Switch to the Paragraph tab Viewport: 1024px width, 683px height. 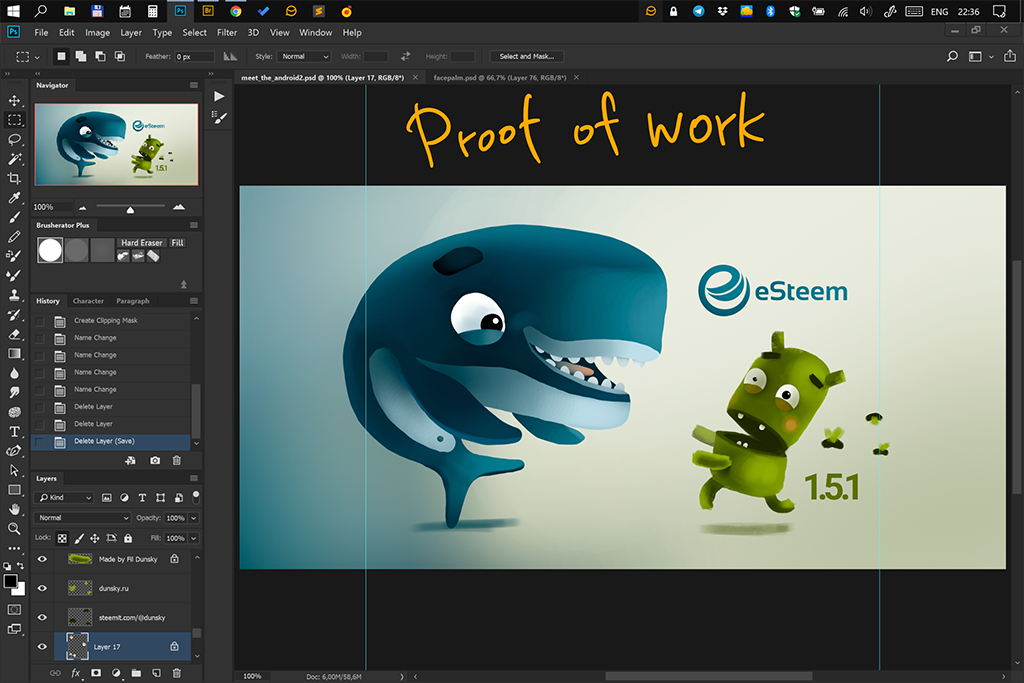[x=133, y=301]
